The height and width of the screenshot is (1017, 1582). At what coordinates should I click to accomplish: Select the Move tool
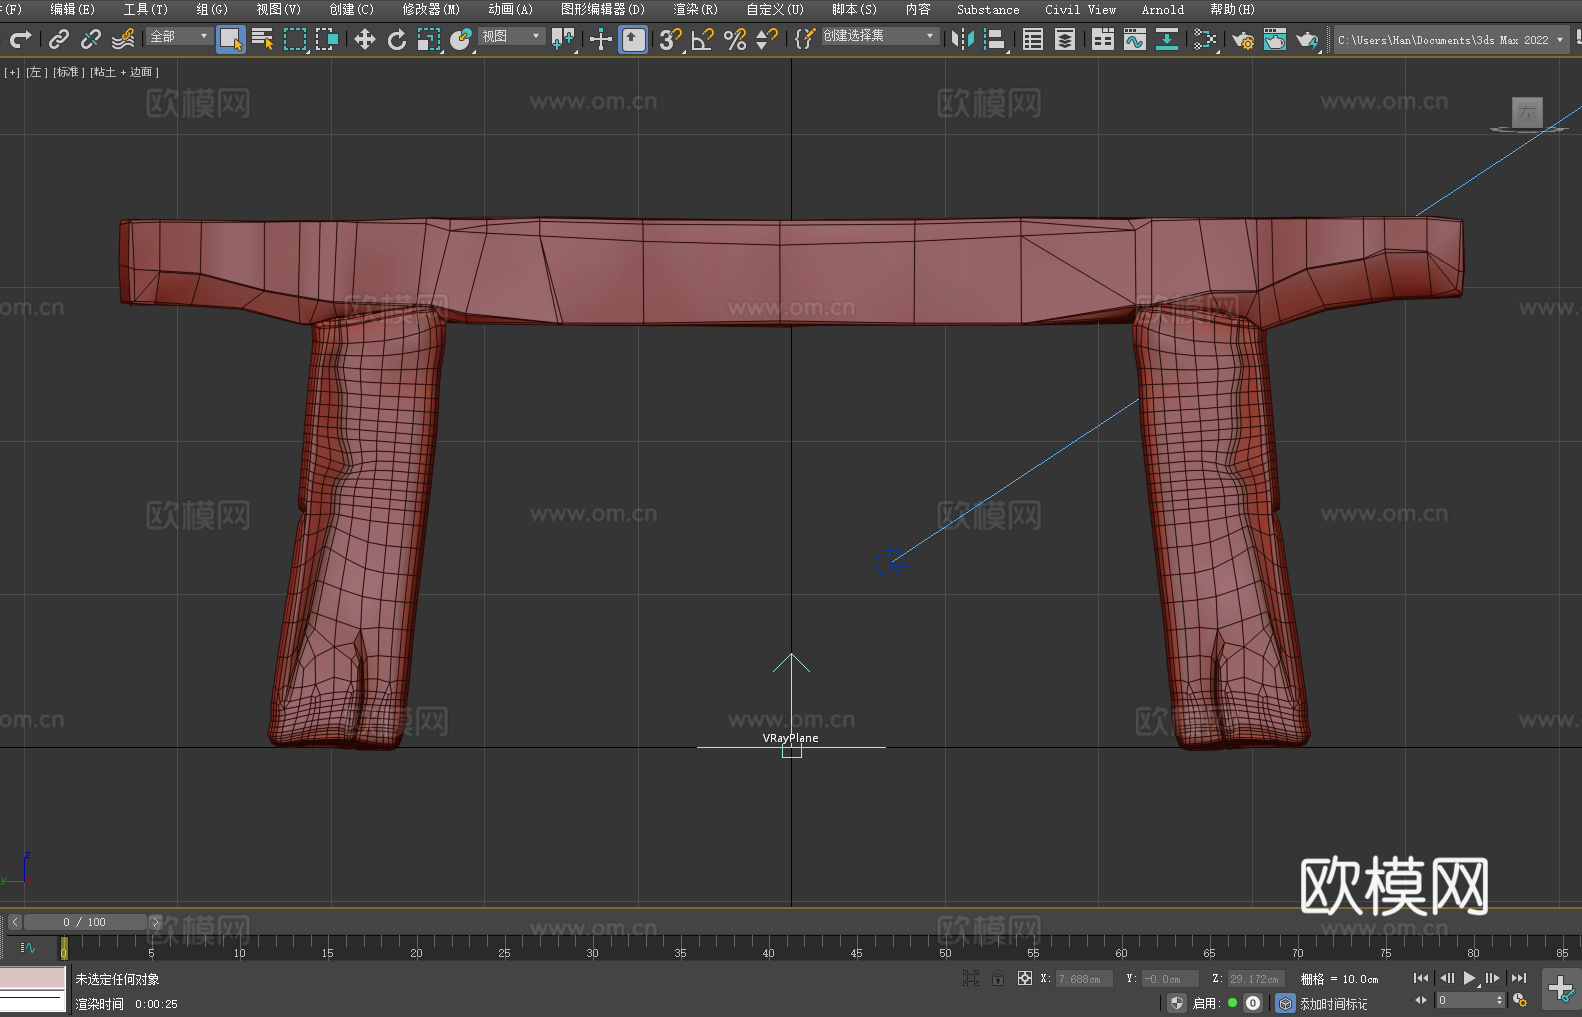[365, 39]
